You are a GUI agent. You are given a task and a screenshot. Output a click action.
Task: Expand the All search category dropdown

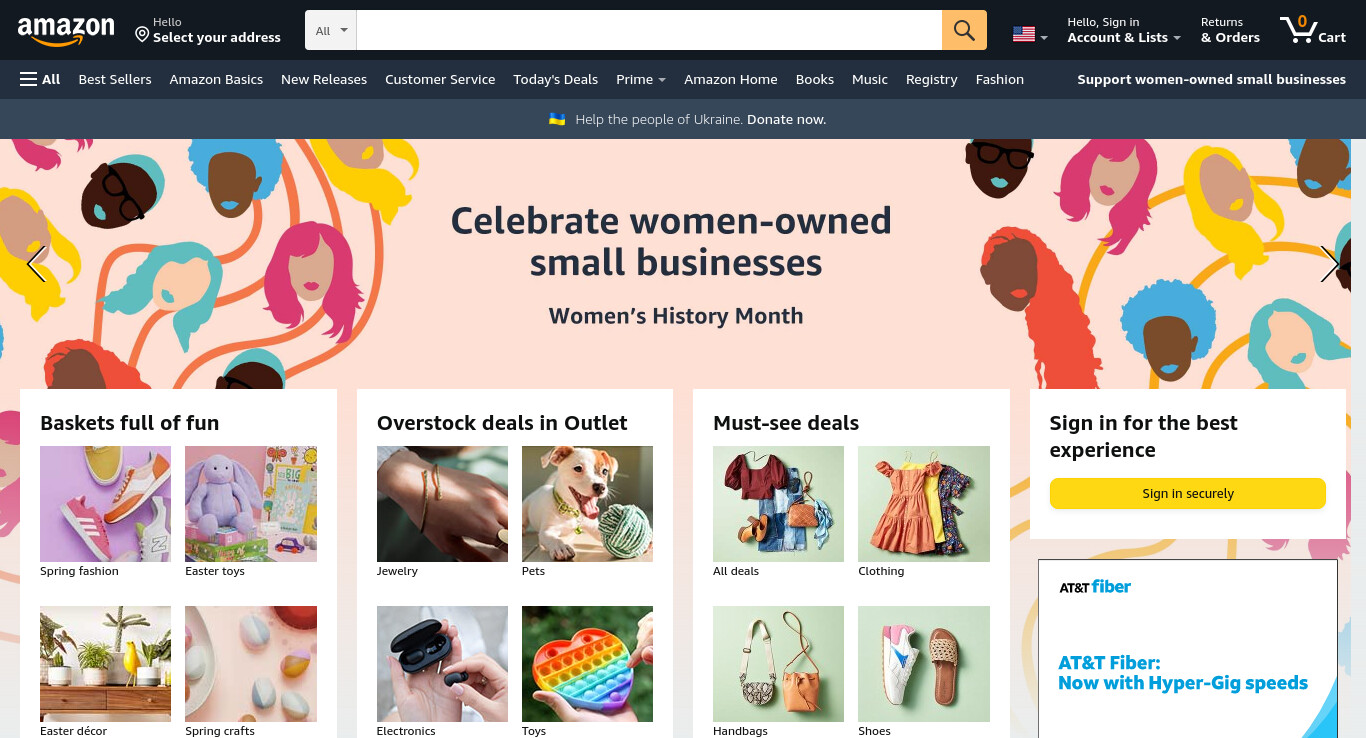point(331,30)
